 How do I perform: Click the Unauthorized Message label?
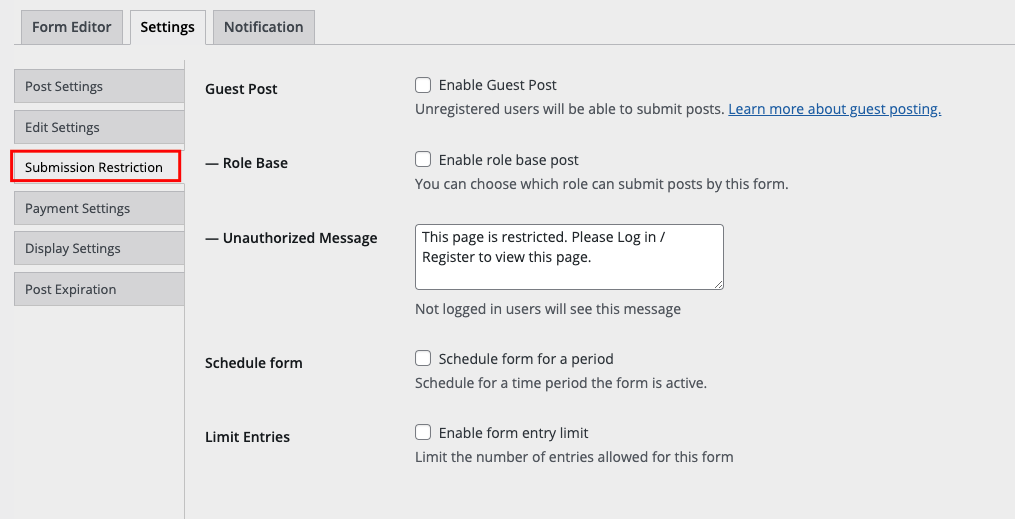point(291,238)
